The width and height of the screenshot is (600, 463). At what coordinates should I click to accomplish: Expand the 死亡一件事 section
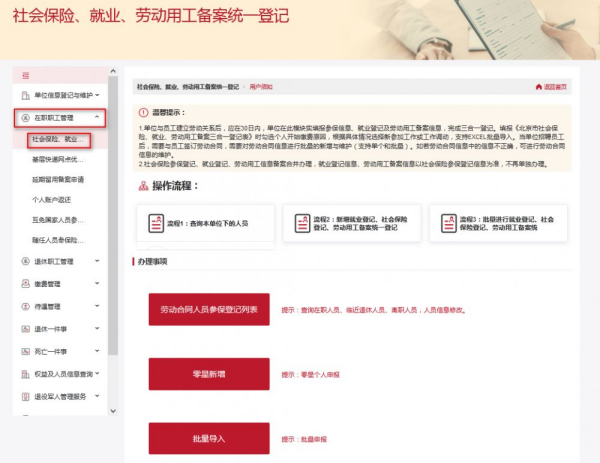tap(96, 352)
